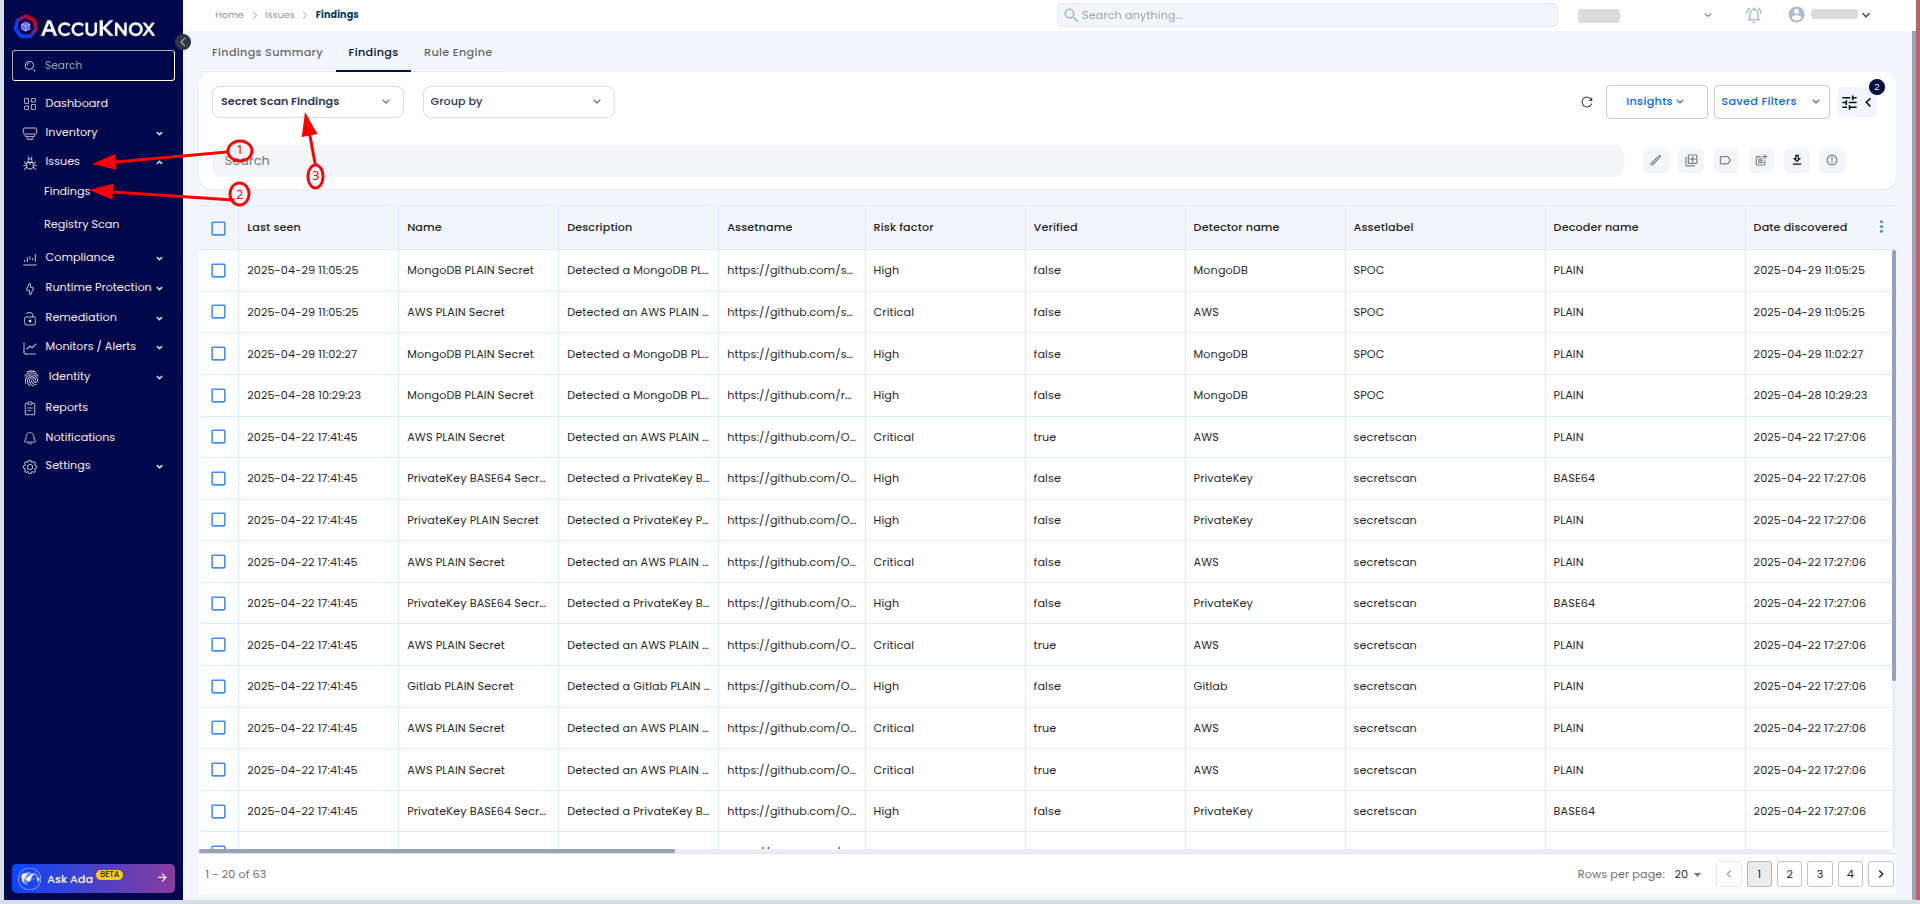The image size is (1920, 904).
Task: Click the Identity fingerprint icon
Action: 31,377
